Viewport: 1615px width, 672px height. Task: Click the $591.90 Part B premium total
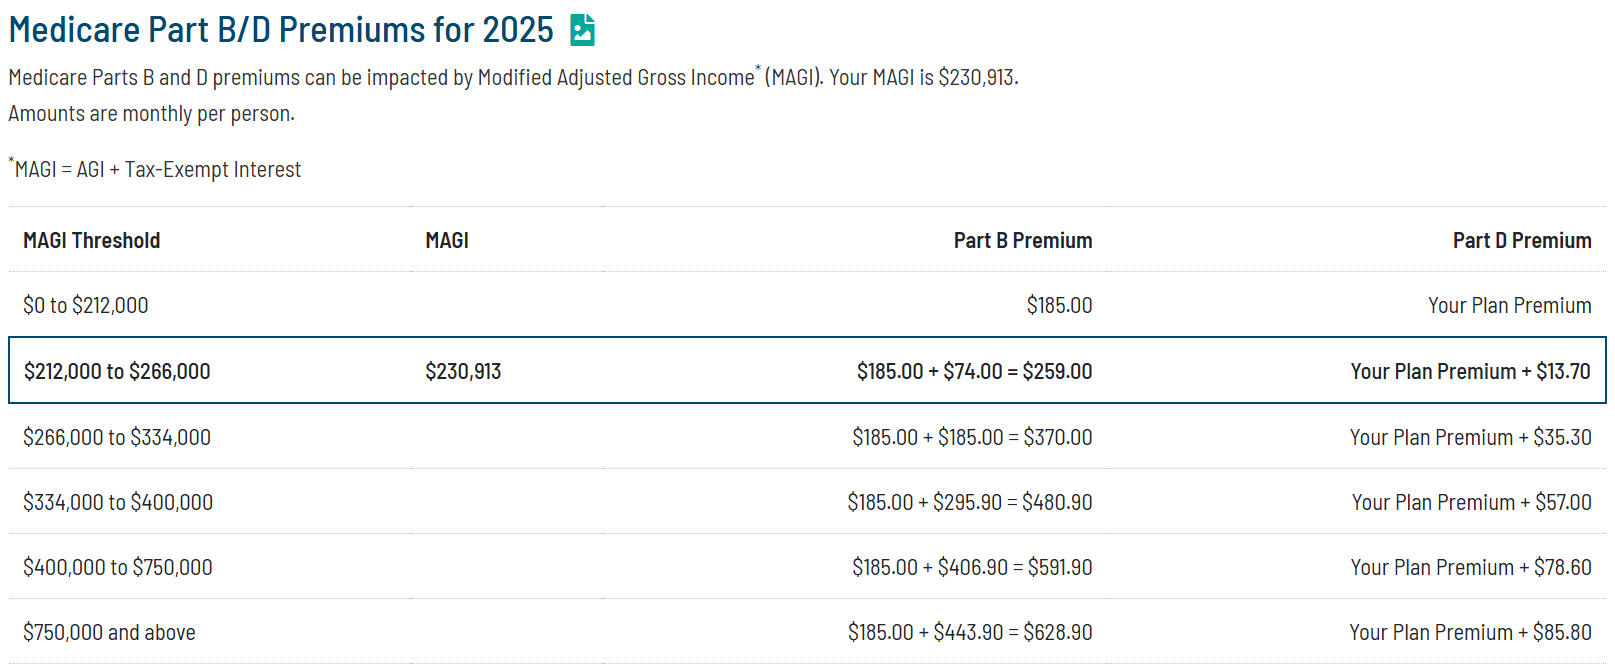pos(1060,567)
